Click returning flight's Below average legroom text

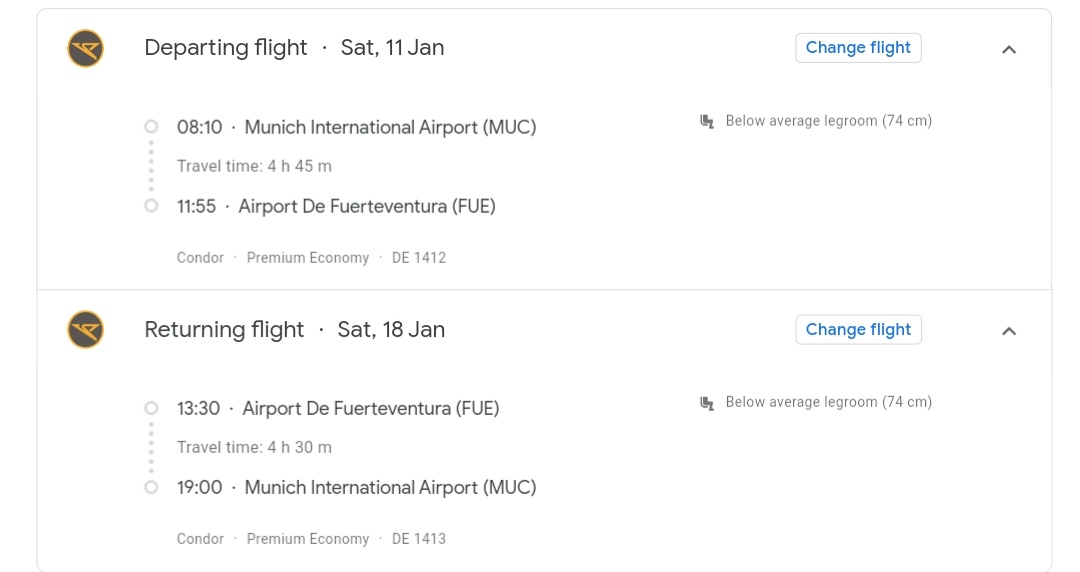pyautogui.click(x=828, y=402)
